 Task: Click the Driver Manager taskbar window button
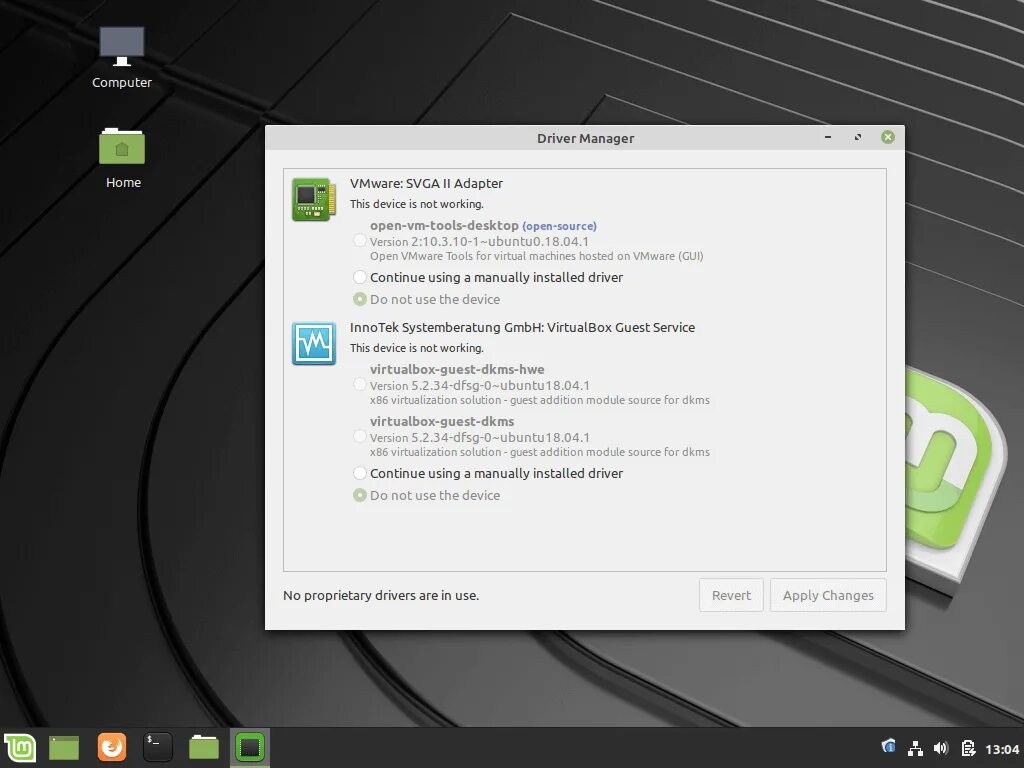pos(250,747)
